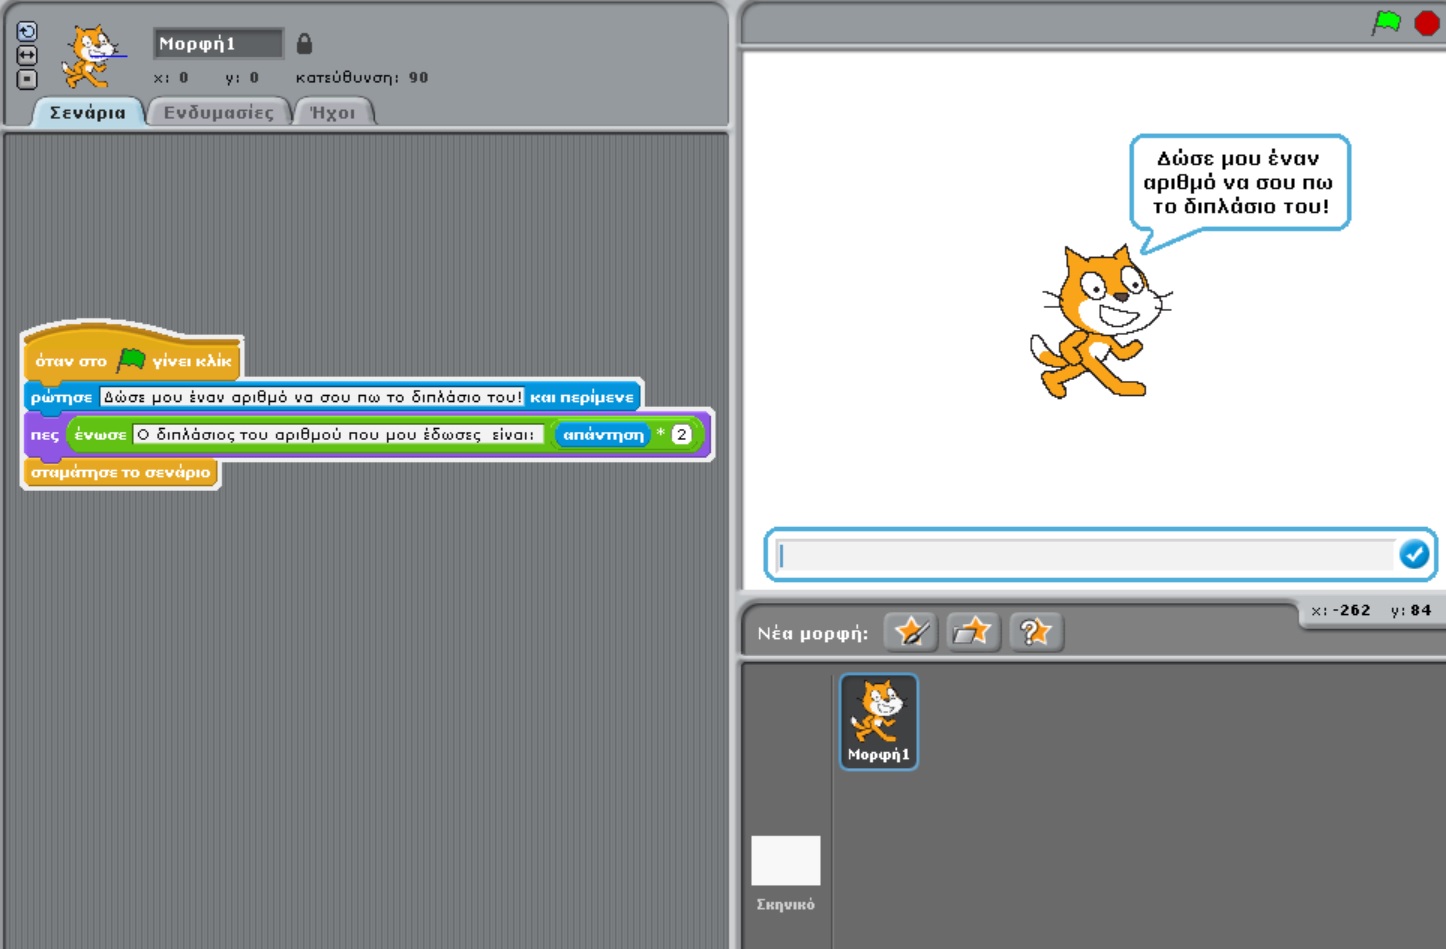Image resolution: width=1446 pixels, height=949 pixels.
Task: Click the 'Νέα μορφή:' label
Action: [812, 633]
